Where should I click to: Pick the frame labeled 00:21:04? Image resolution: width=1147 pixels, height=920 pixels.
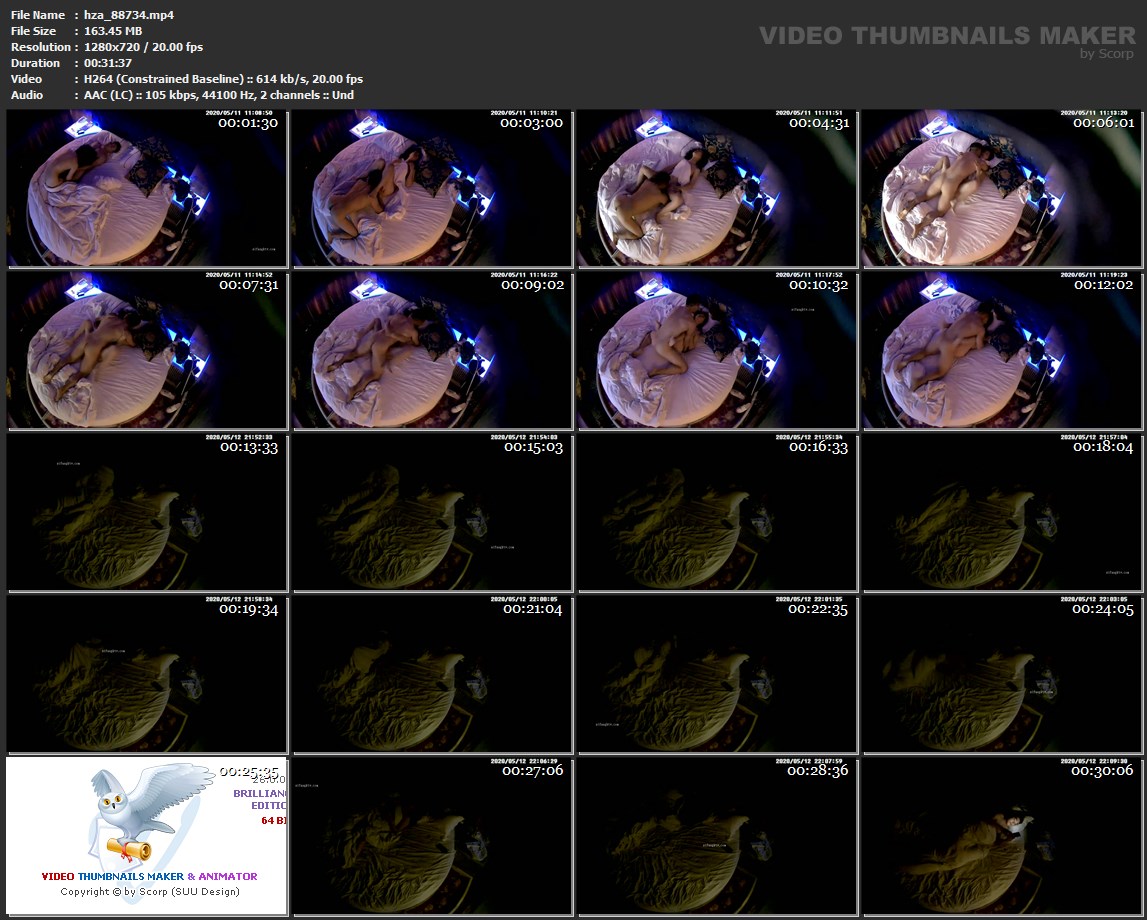(432, 674)
